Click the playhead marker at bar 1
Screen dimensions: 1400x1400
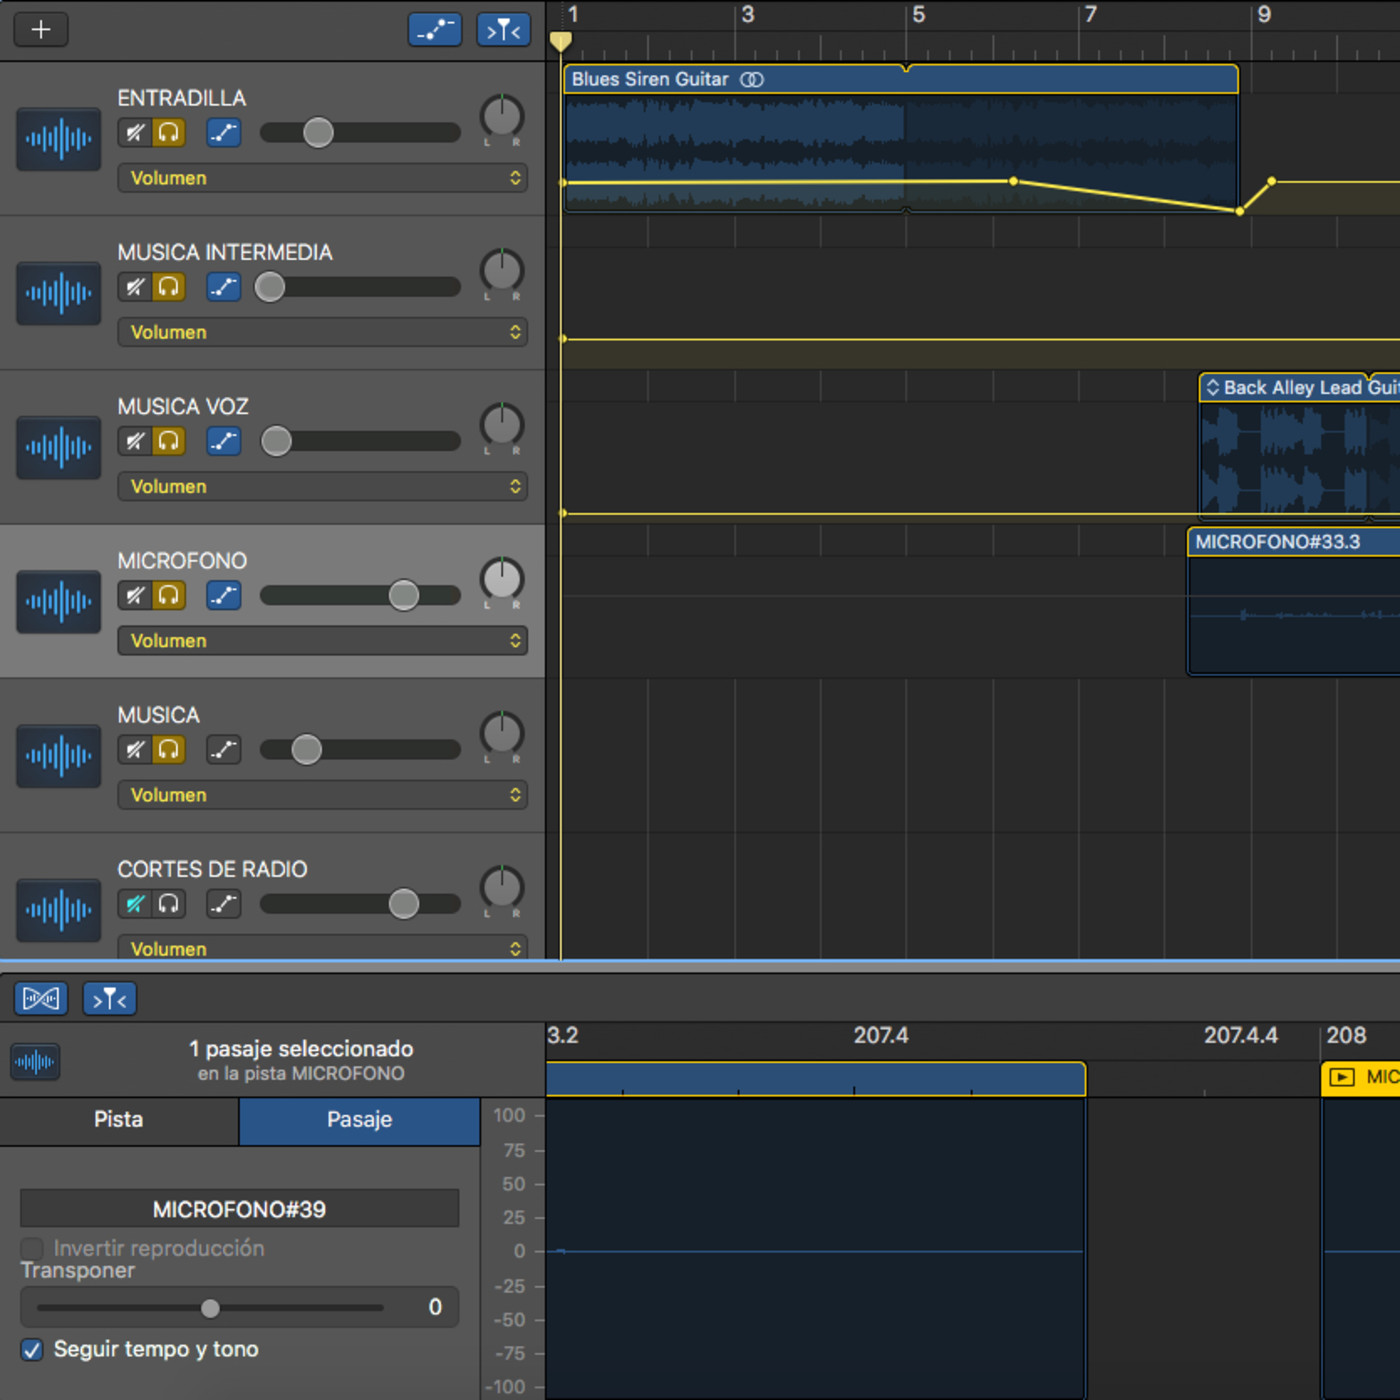pos(561,41)
